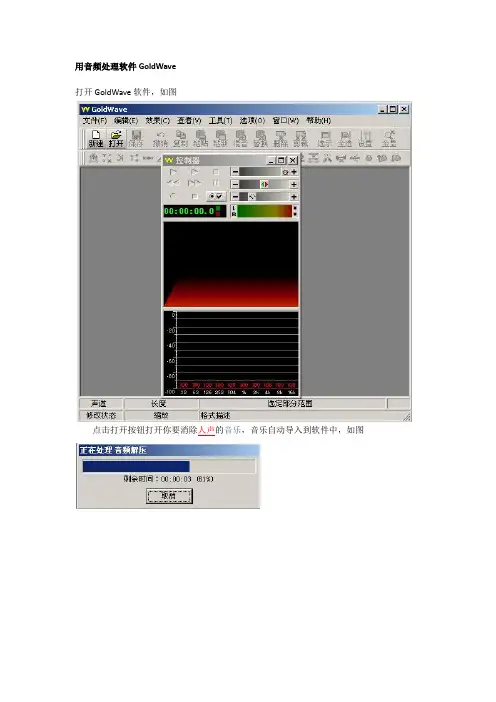Click the 粘新 (Paste New) toolbar icon

click(220, 138)
